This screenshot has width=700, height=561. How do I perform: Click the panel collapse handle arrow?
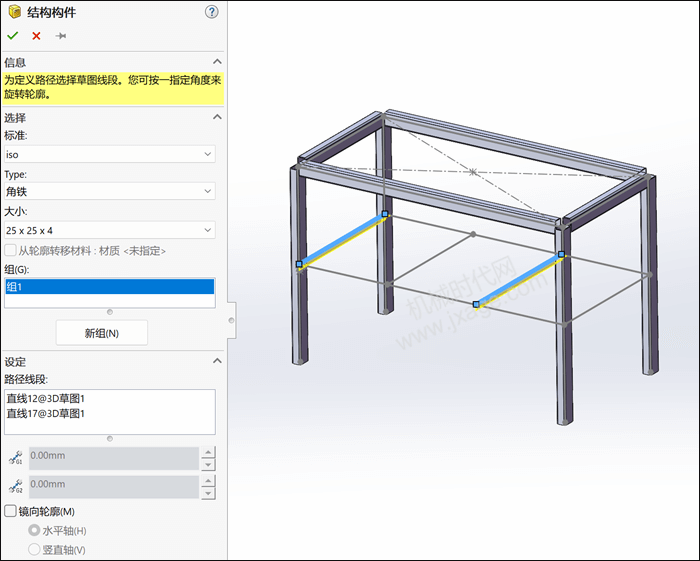(x=231, y=320)
